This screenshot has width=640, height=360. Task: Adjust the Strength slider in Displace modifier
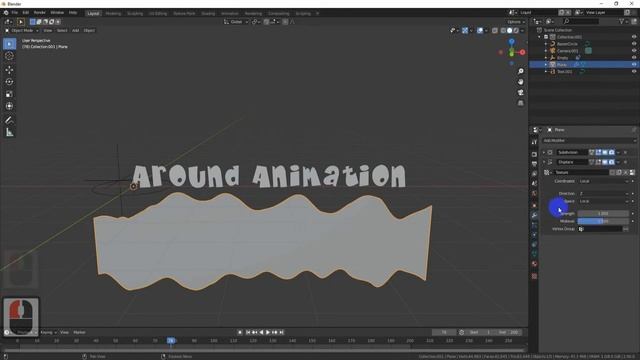click(603, 213)
